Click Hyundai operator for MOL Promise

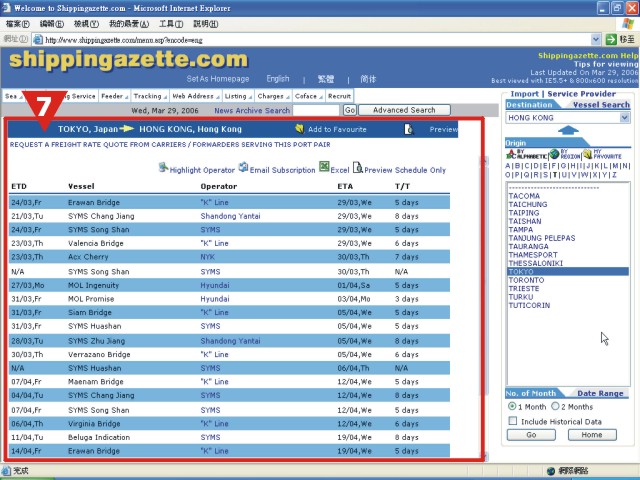click(x=215, y=299)
